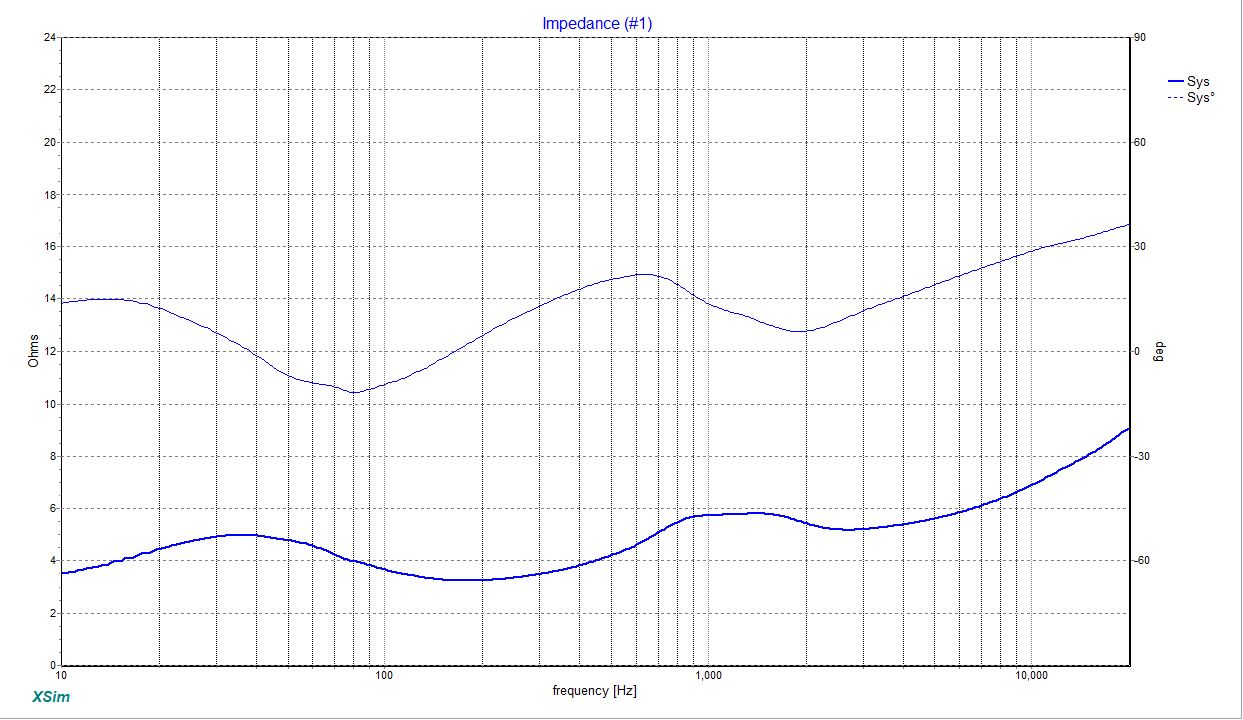The height and width of the screenshot is (720, 1243).
Task: Click the -30 degree axis value
Action: coord(1143,456)
